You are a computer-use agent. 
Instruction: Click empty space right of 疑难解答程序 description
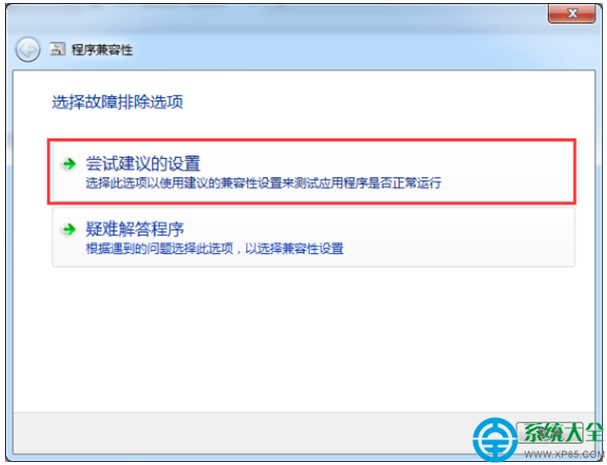pyautogui.click(x=457, y=248)
